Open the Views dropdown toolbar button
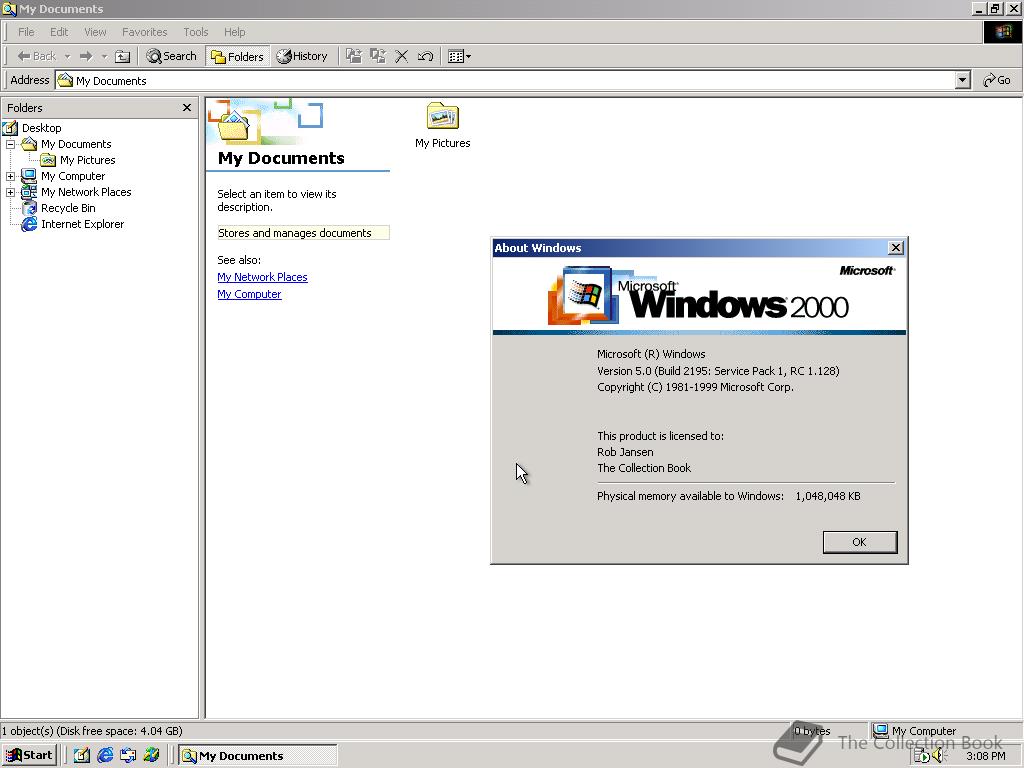 [x=460, y=56]
